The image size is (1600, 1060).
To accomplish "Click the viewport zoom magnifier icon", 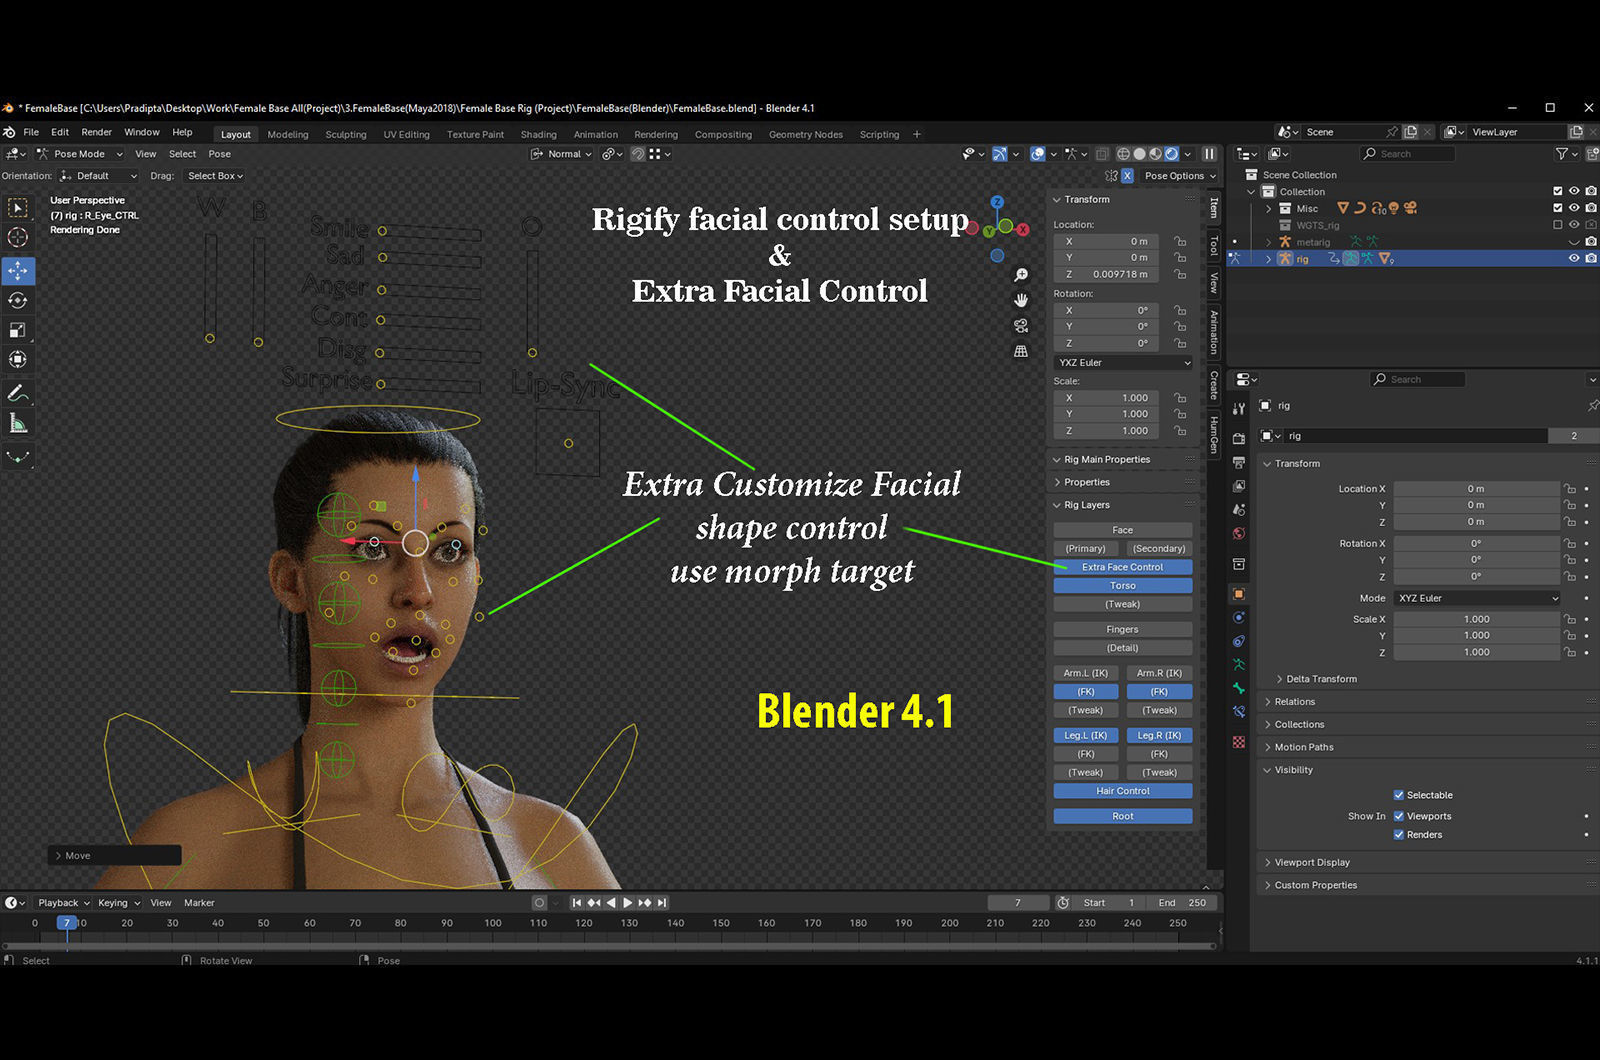I will click(1021, 274).
